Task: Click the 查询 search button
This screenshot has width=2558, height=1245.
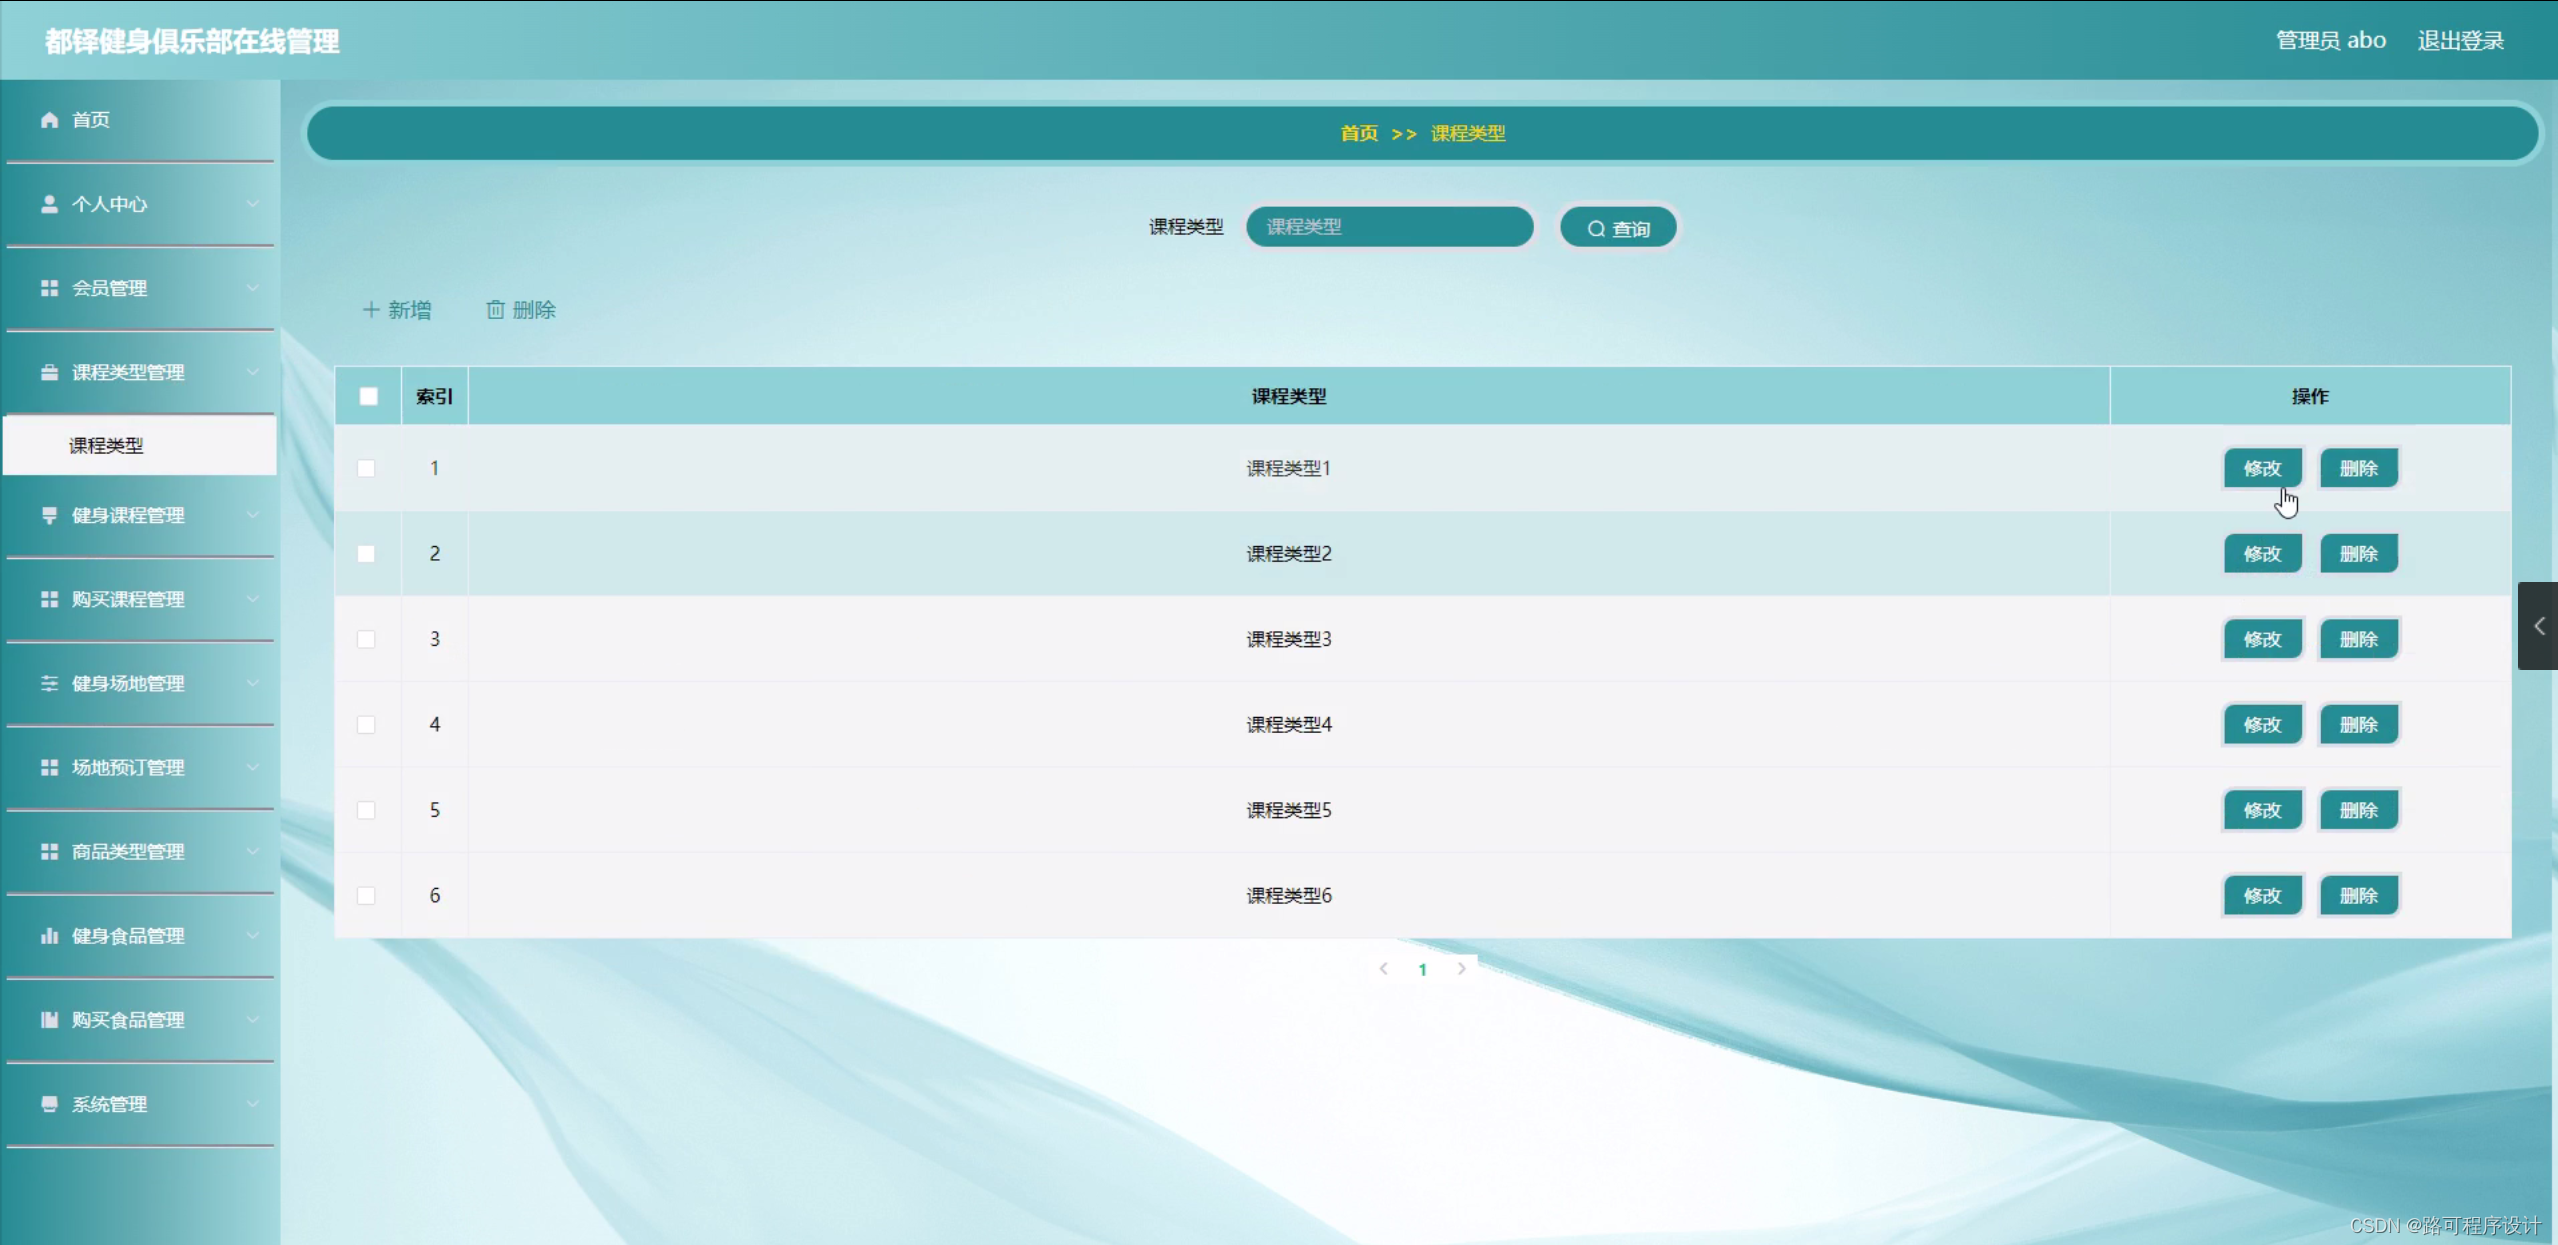Action: [x=1618, y=229]
